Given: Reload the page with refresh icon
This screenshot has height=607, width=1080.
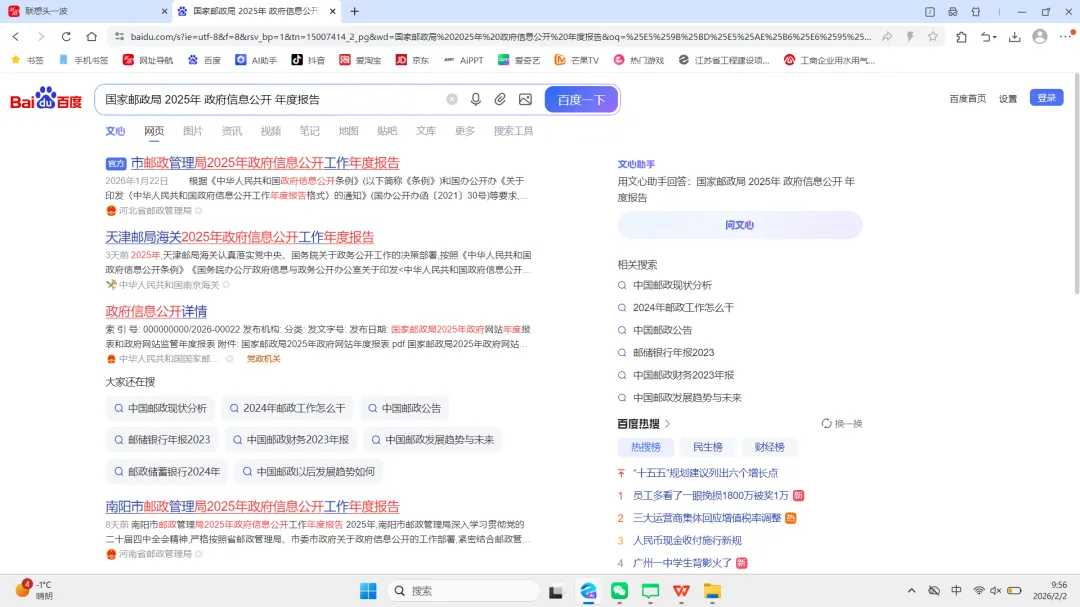Looking at the screenshot, I should [x=66, y=37].
